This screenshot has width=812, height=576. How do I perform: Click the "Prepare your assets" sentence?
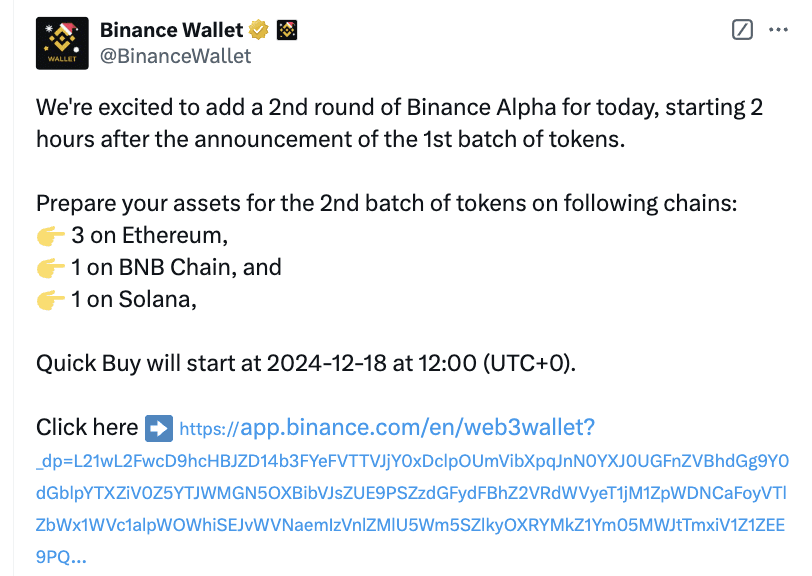tap(386, 204)
